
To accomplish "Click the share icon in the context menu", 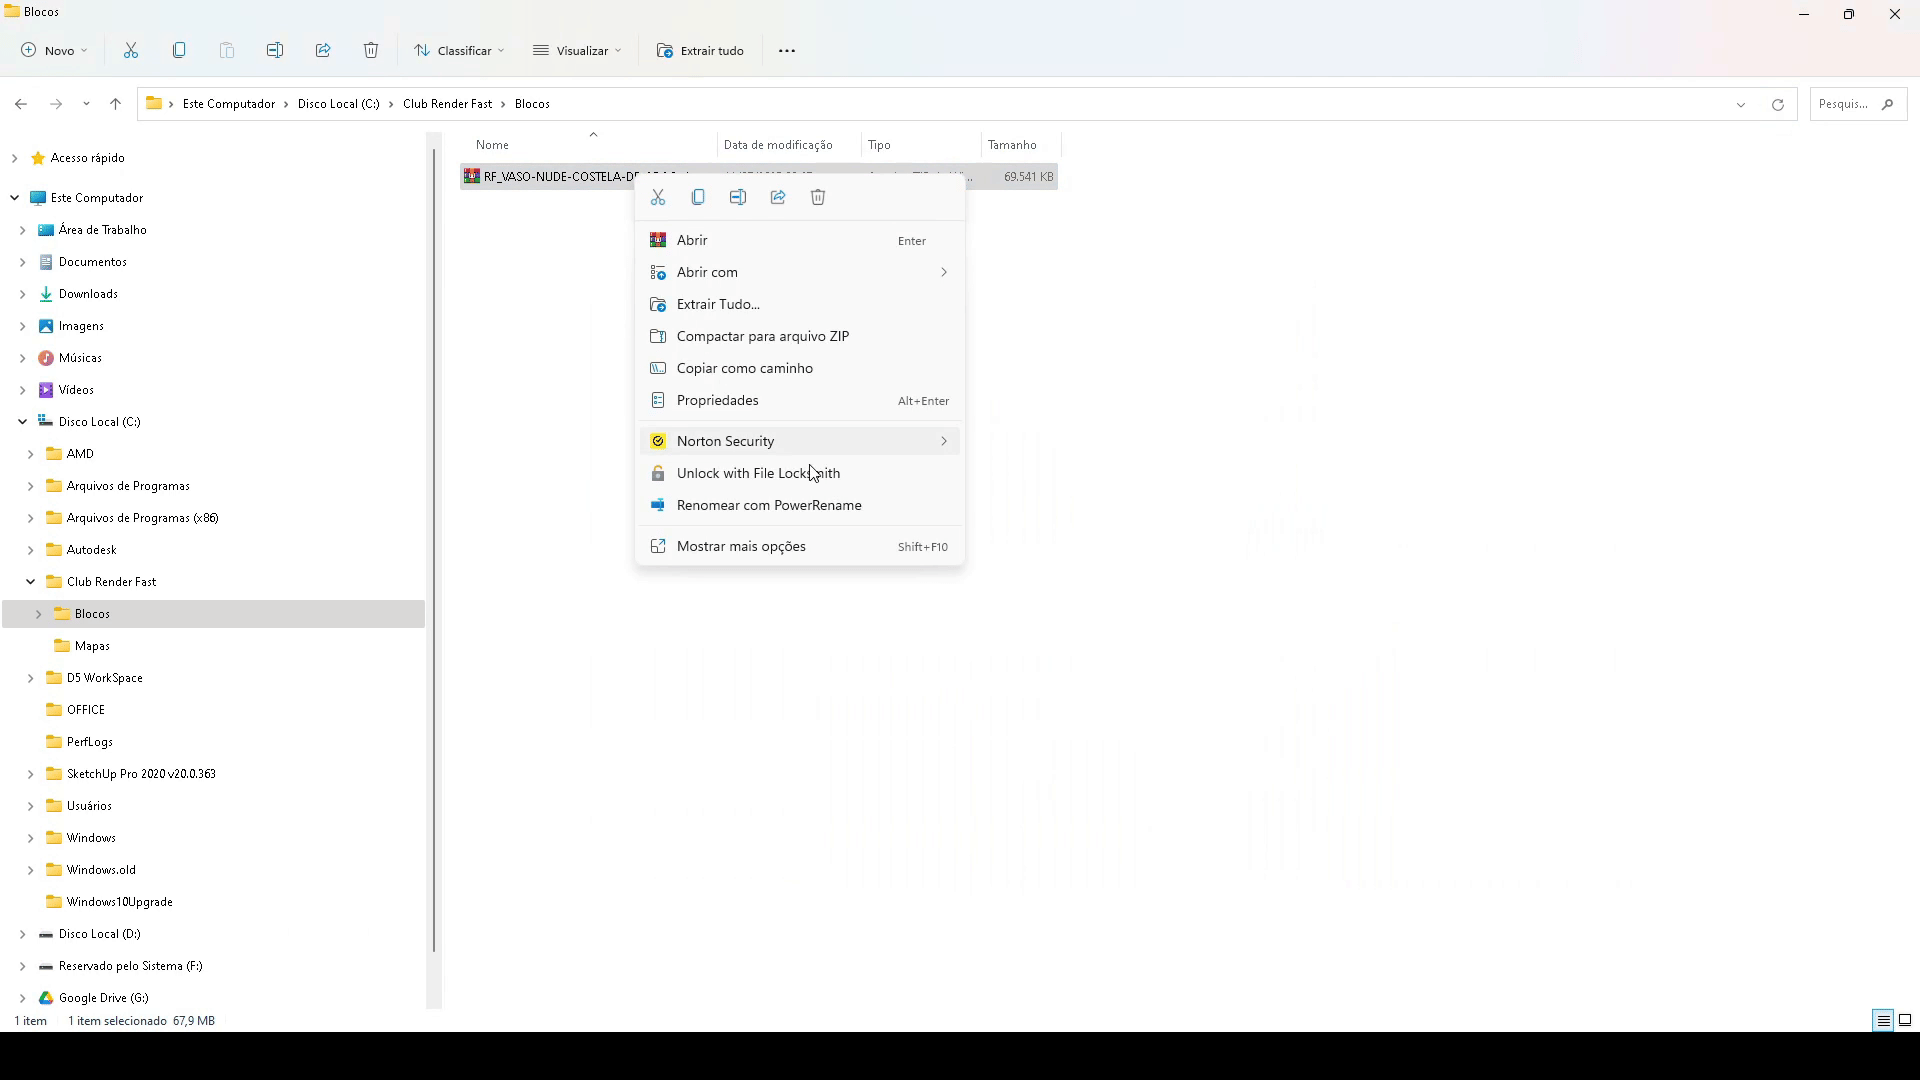I will click(x=778, y=197).
